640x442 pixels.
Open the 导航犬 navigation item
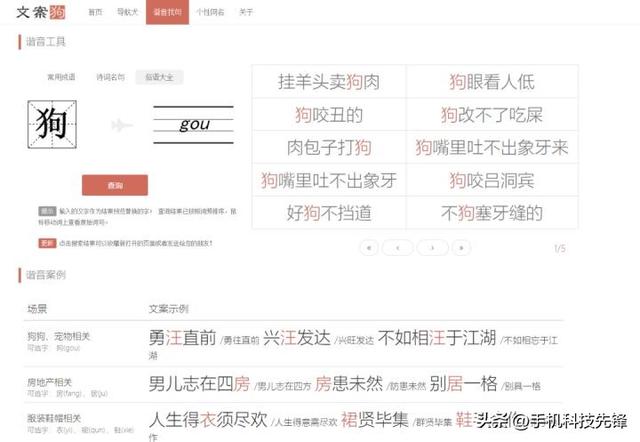(x=127, y=12)
